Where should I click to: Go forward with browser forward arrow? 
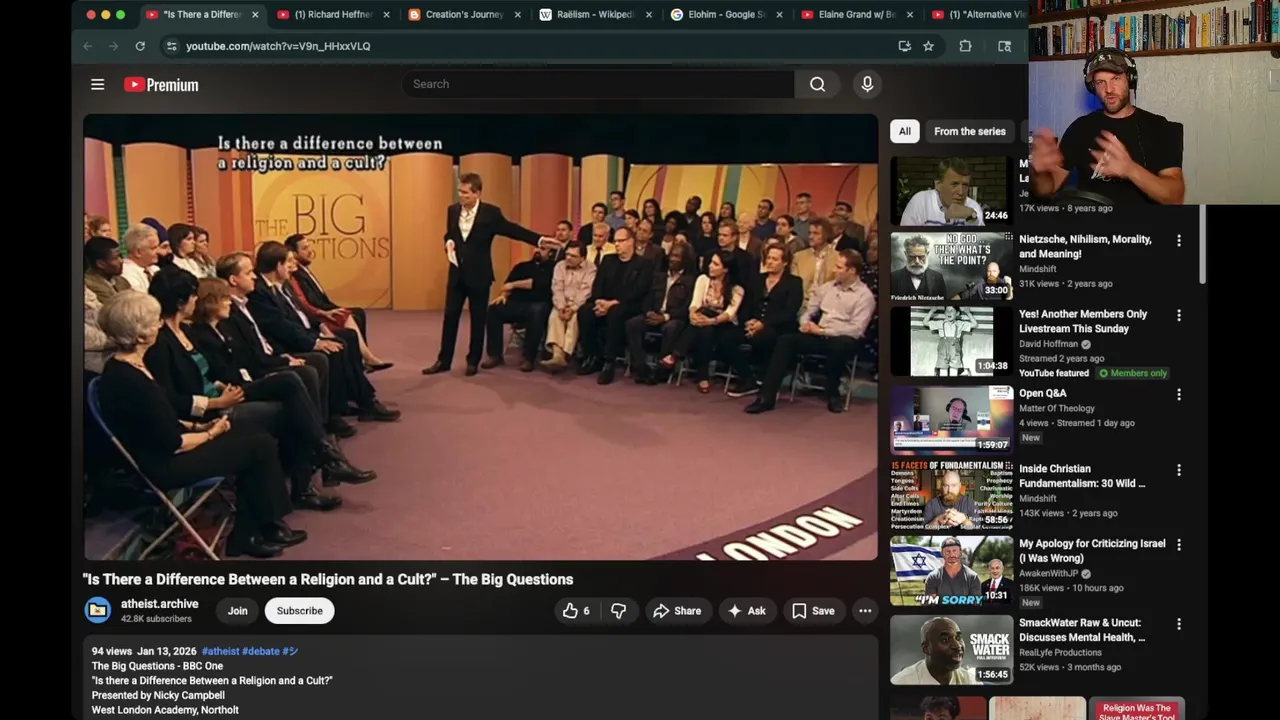114,46
